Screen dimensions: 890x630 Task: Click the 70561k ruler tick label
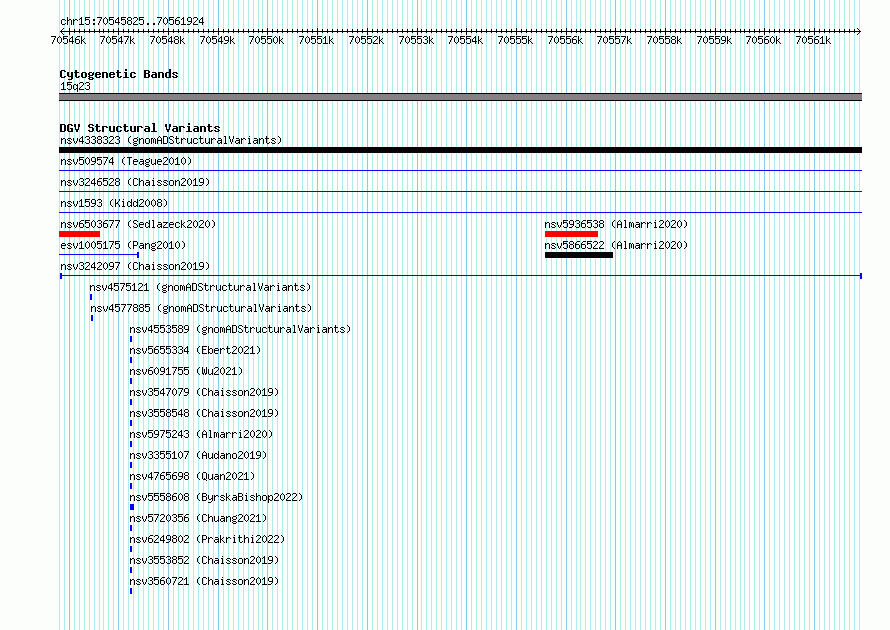point(813,40)
